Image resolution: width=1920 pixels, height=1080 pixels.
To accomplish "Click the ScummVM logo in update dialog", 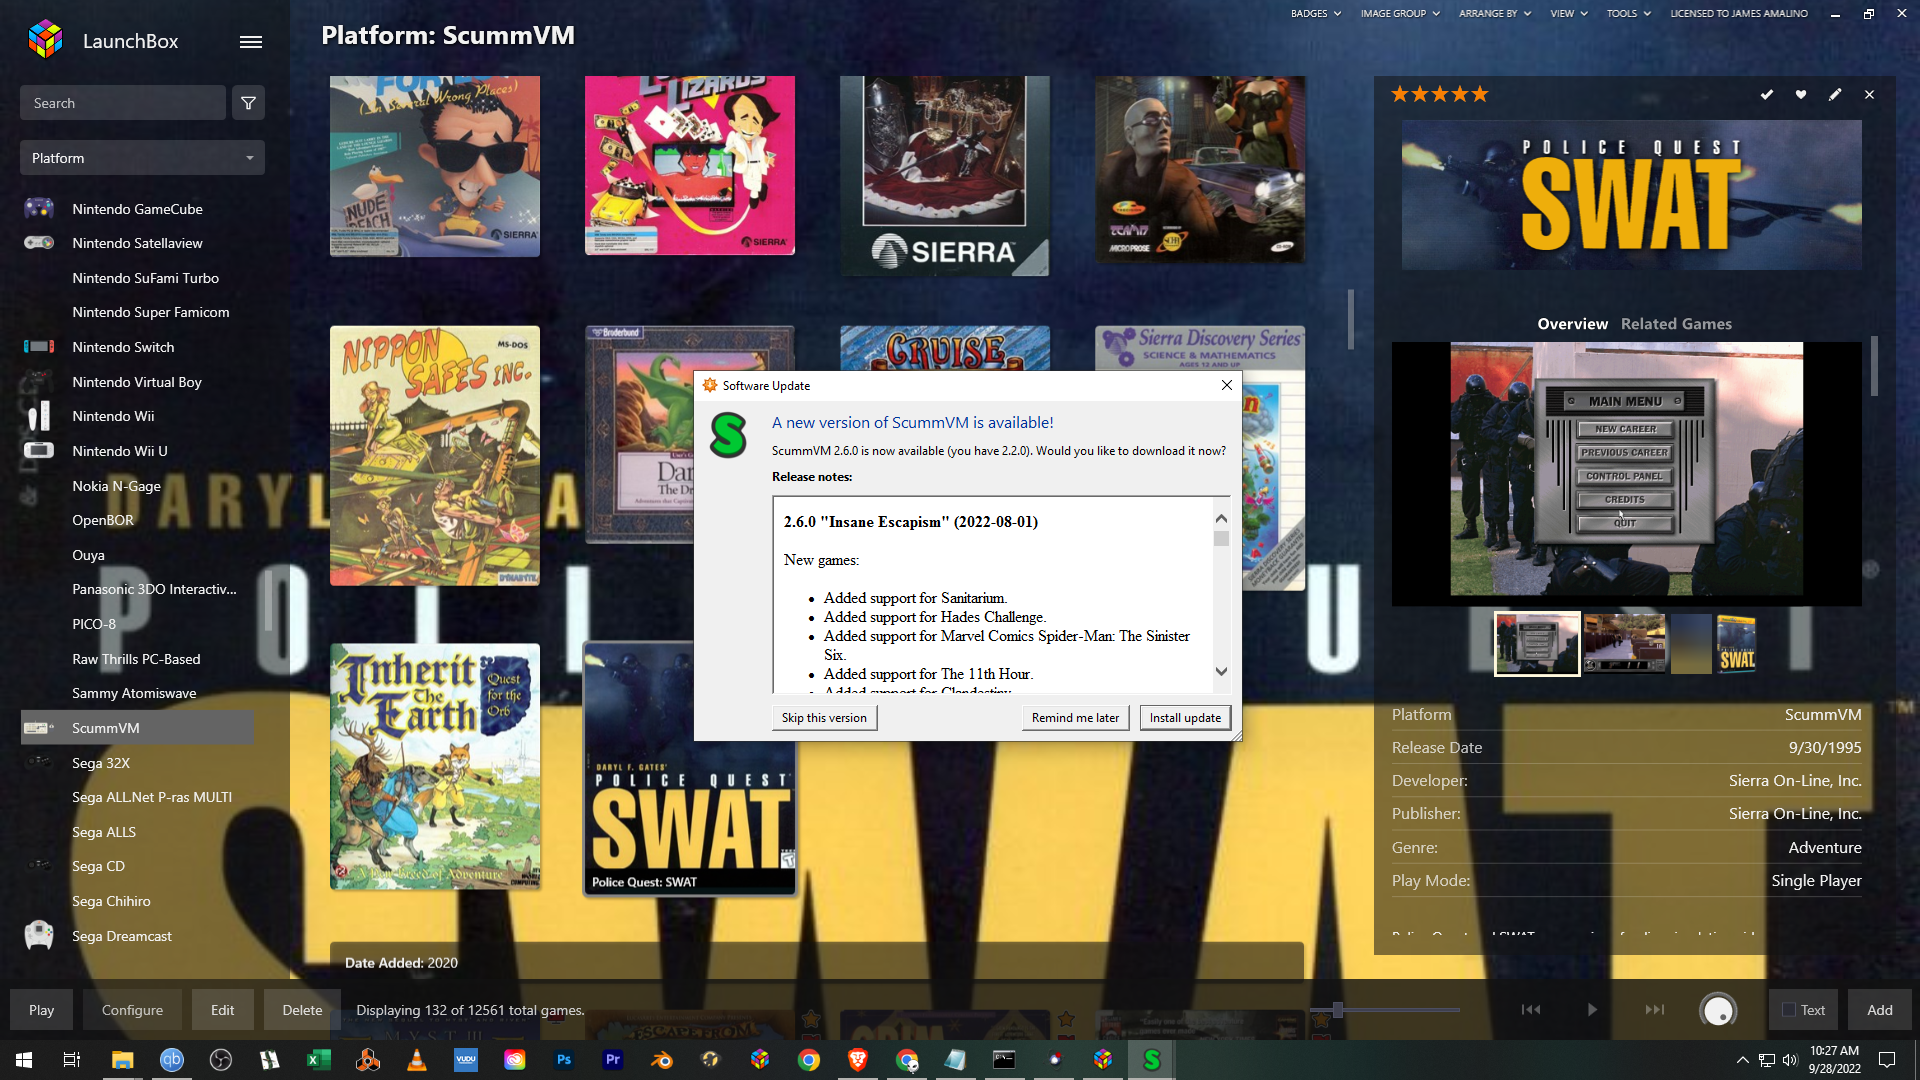I will click(728, 436).
